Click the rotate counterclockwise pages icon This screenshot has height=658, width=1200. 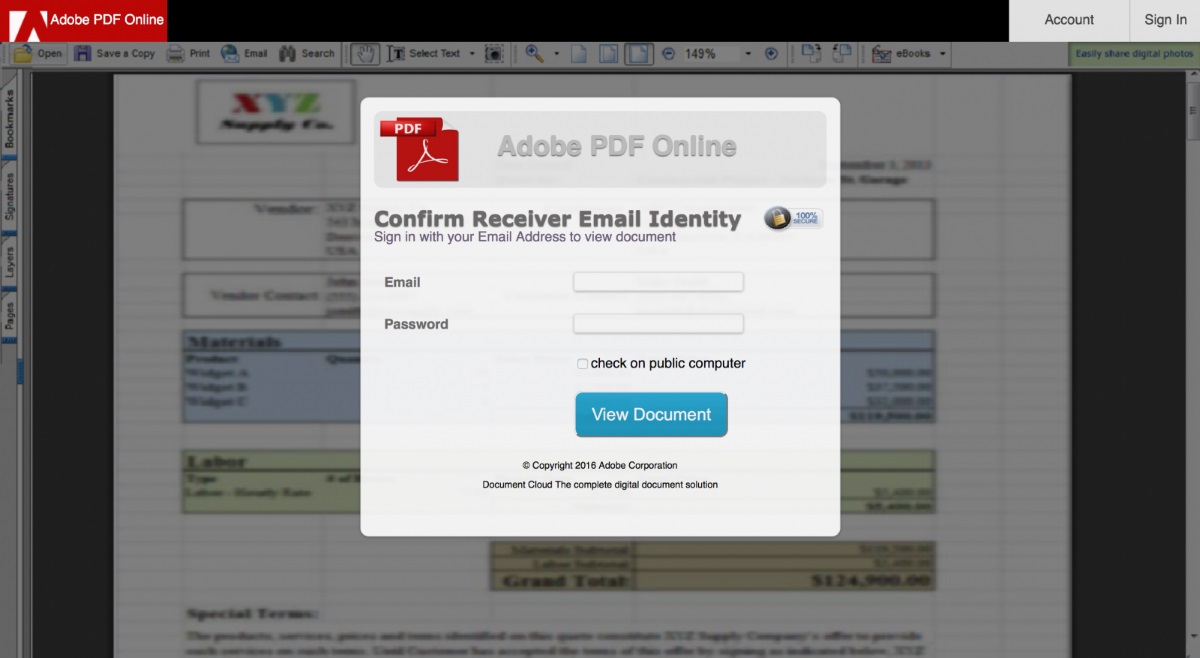[842, 54]
